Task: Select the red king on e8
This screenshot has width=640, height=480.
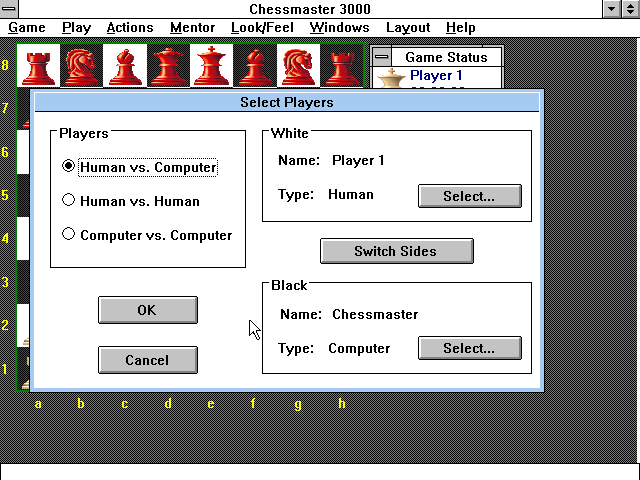Action: (211, 66)
